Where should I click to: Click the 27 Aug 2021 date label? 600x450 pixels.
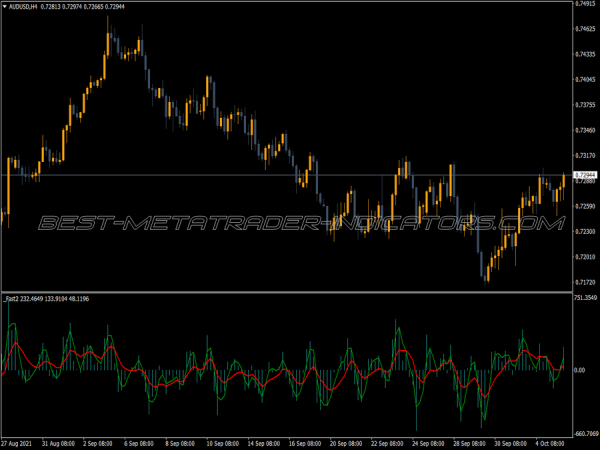pyautogui.click(x=17, y=442)
